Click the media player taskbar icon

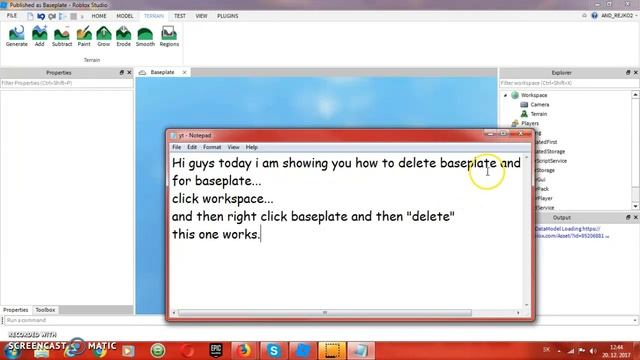(128, 351)
